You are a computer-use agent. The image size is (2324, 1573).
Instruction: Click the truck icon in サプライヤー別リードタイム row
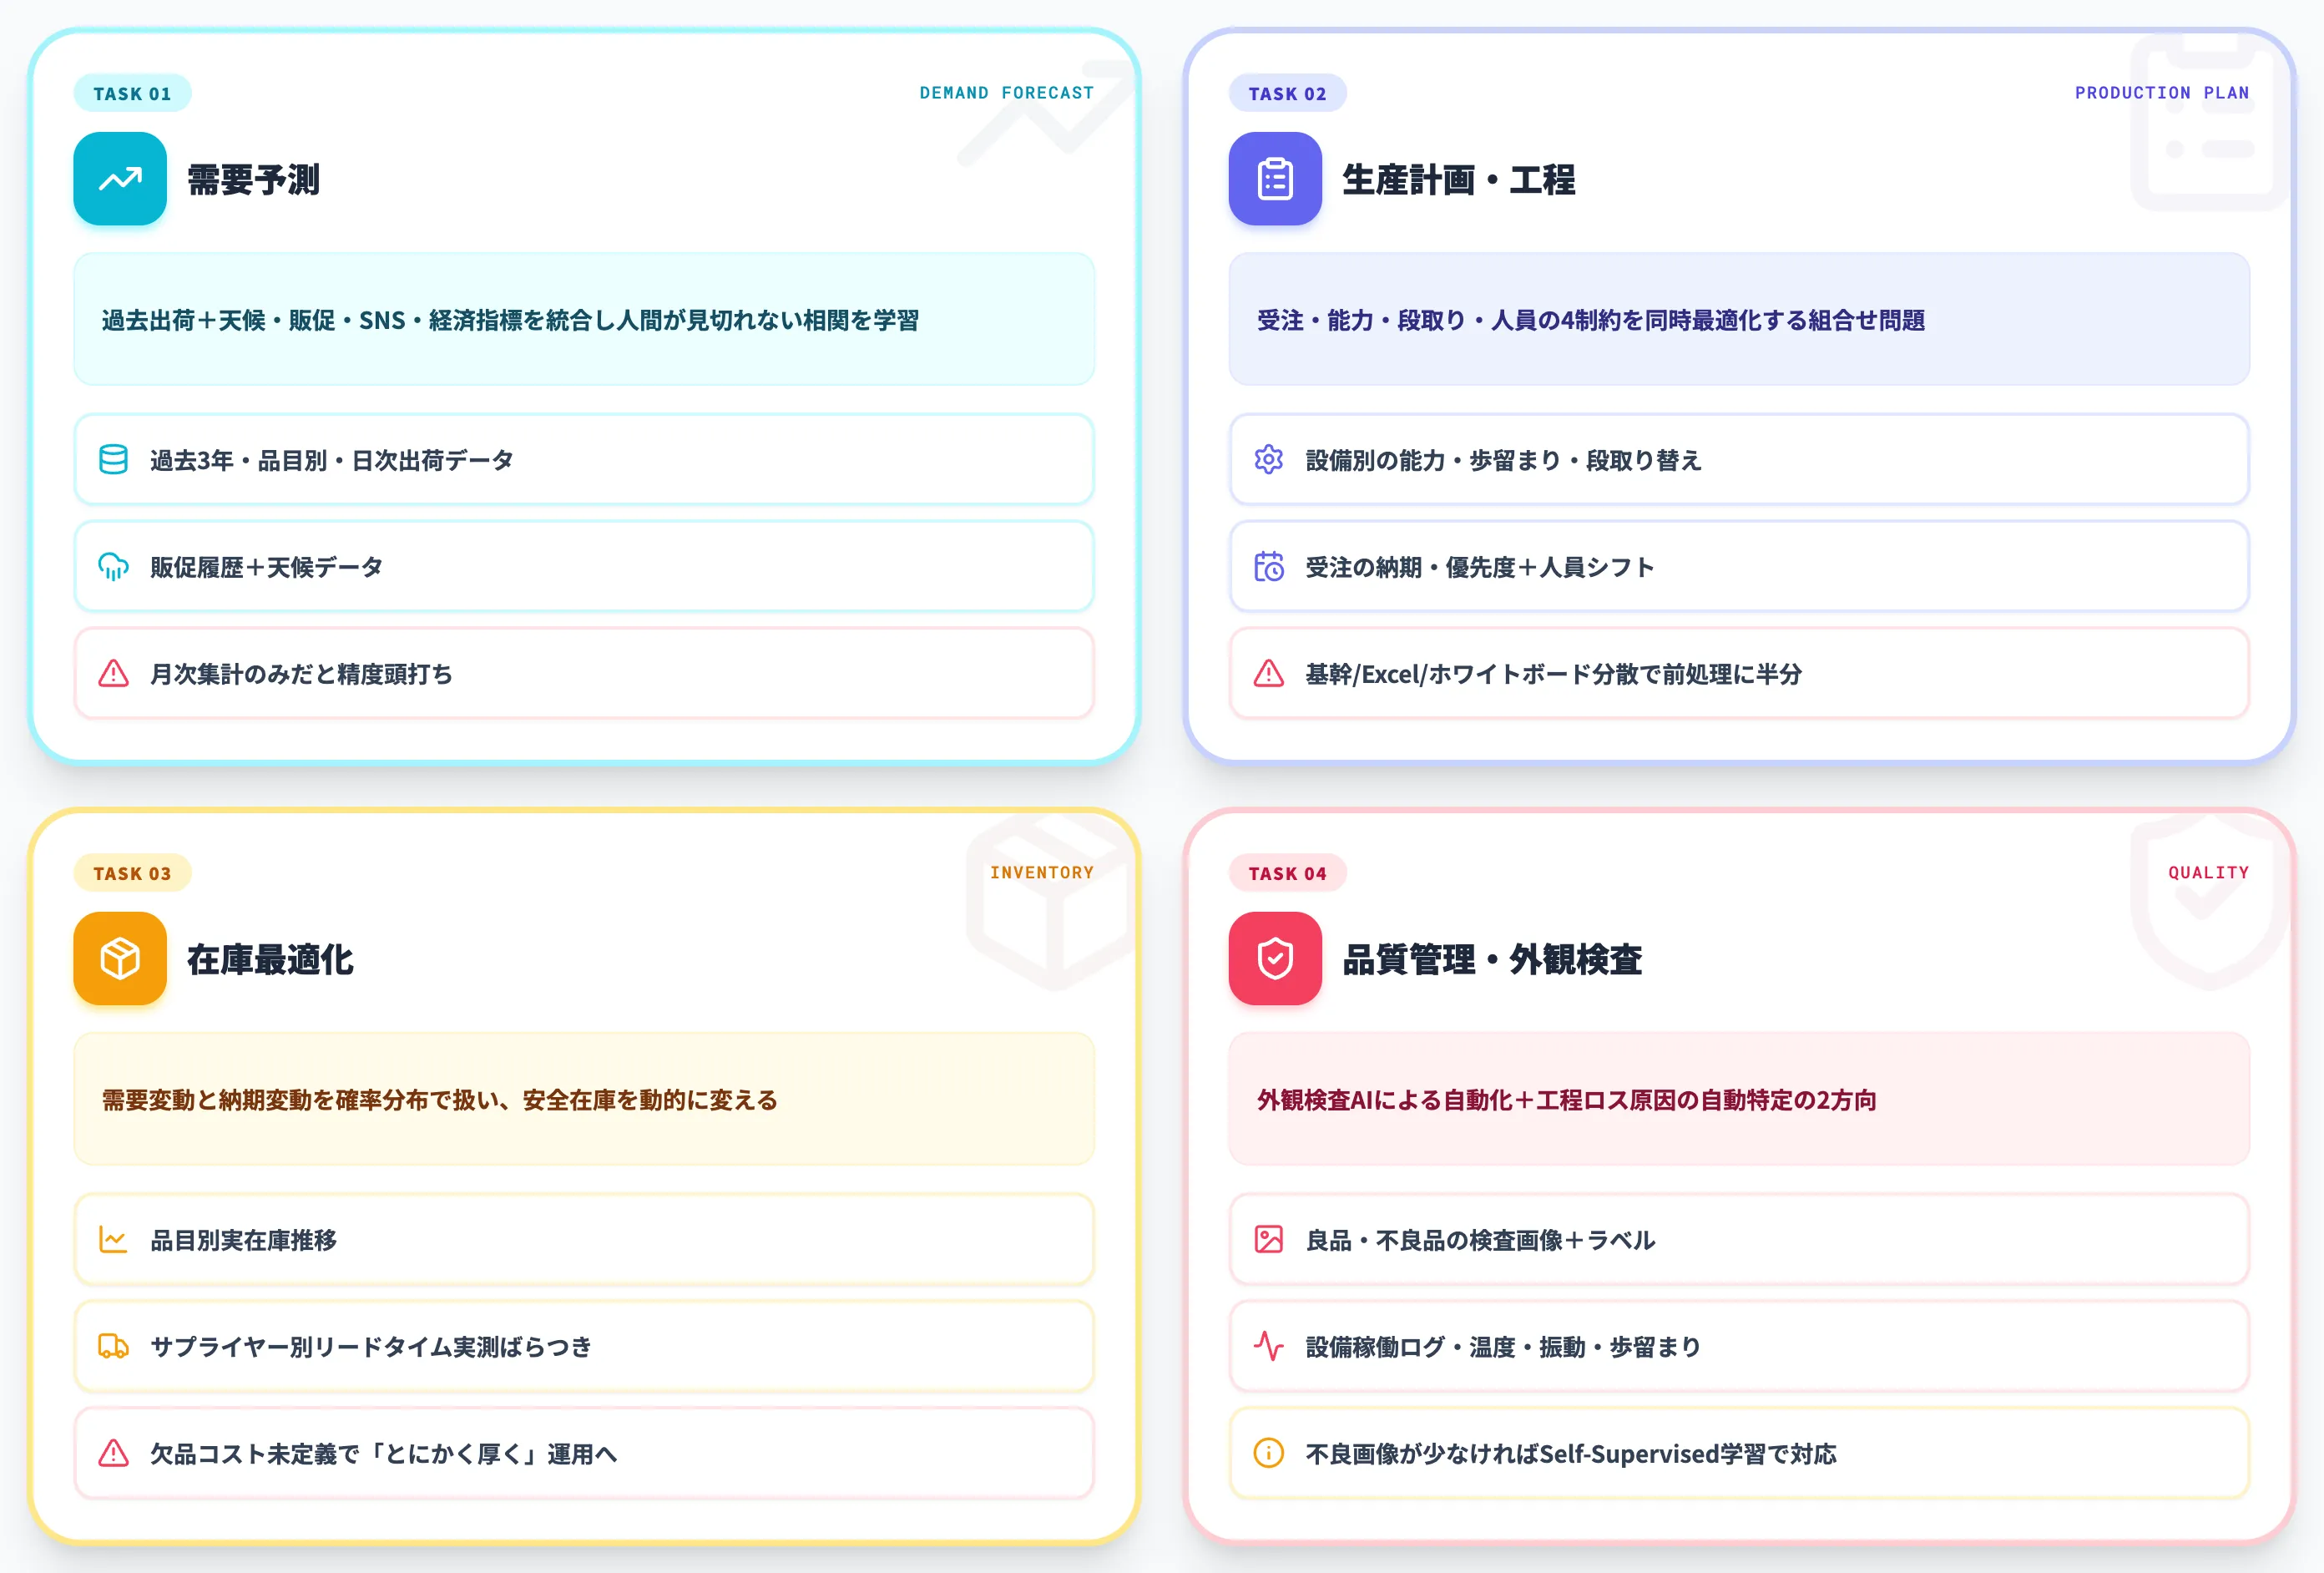tap(113, 1346)
